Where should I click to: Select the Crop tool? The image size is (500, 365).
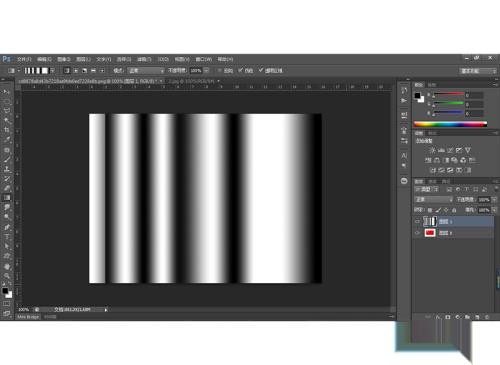click(6, 130)
